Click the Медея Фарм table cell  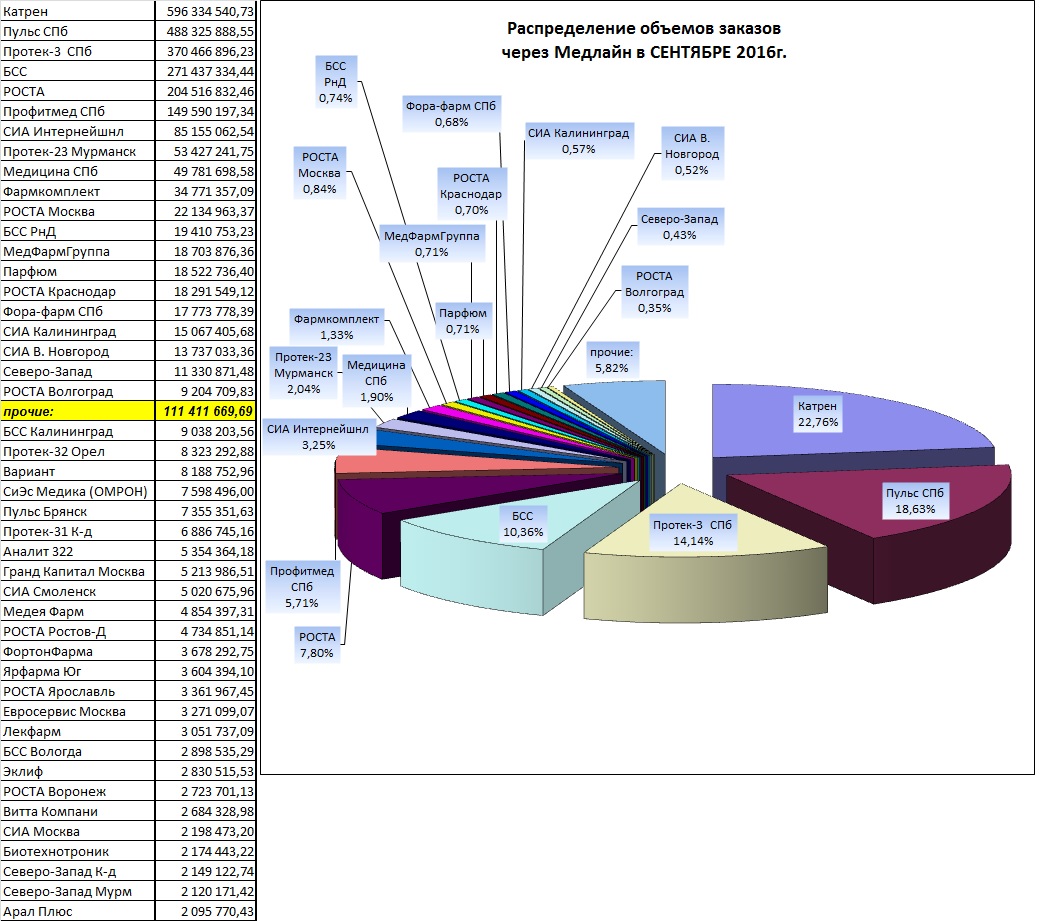[78, 611]
